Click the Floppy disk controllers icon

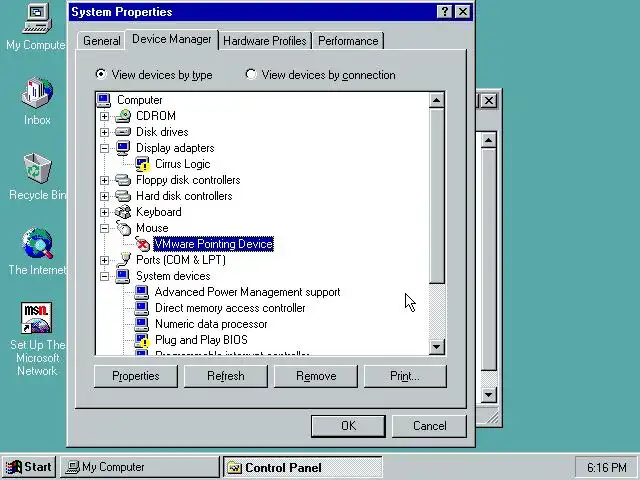click(x=122, y=180)
